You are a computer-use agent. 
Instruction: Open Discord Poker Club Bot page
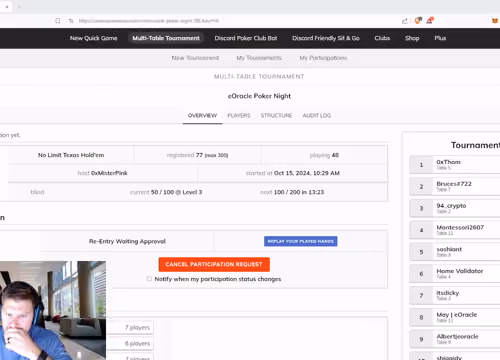pos(246,38)
